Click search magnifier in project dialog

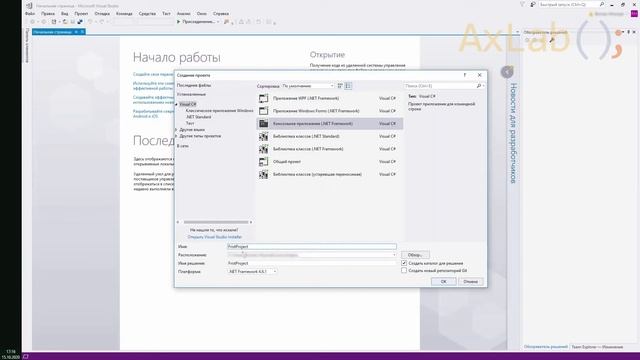coord(478,86)
